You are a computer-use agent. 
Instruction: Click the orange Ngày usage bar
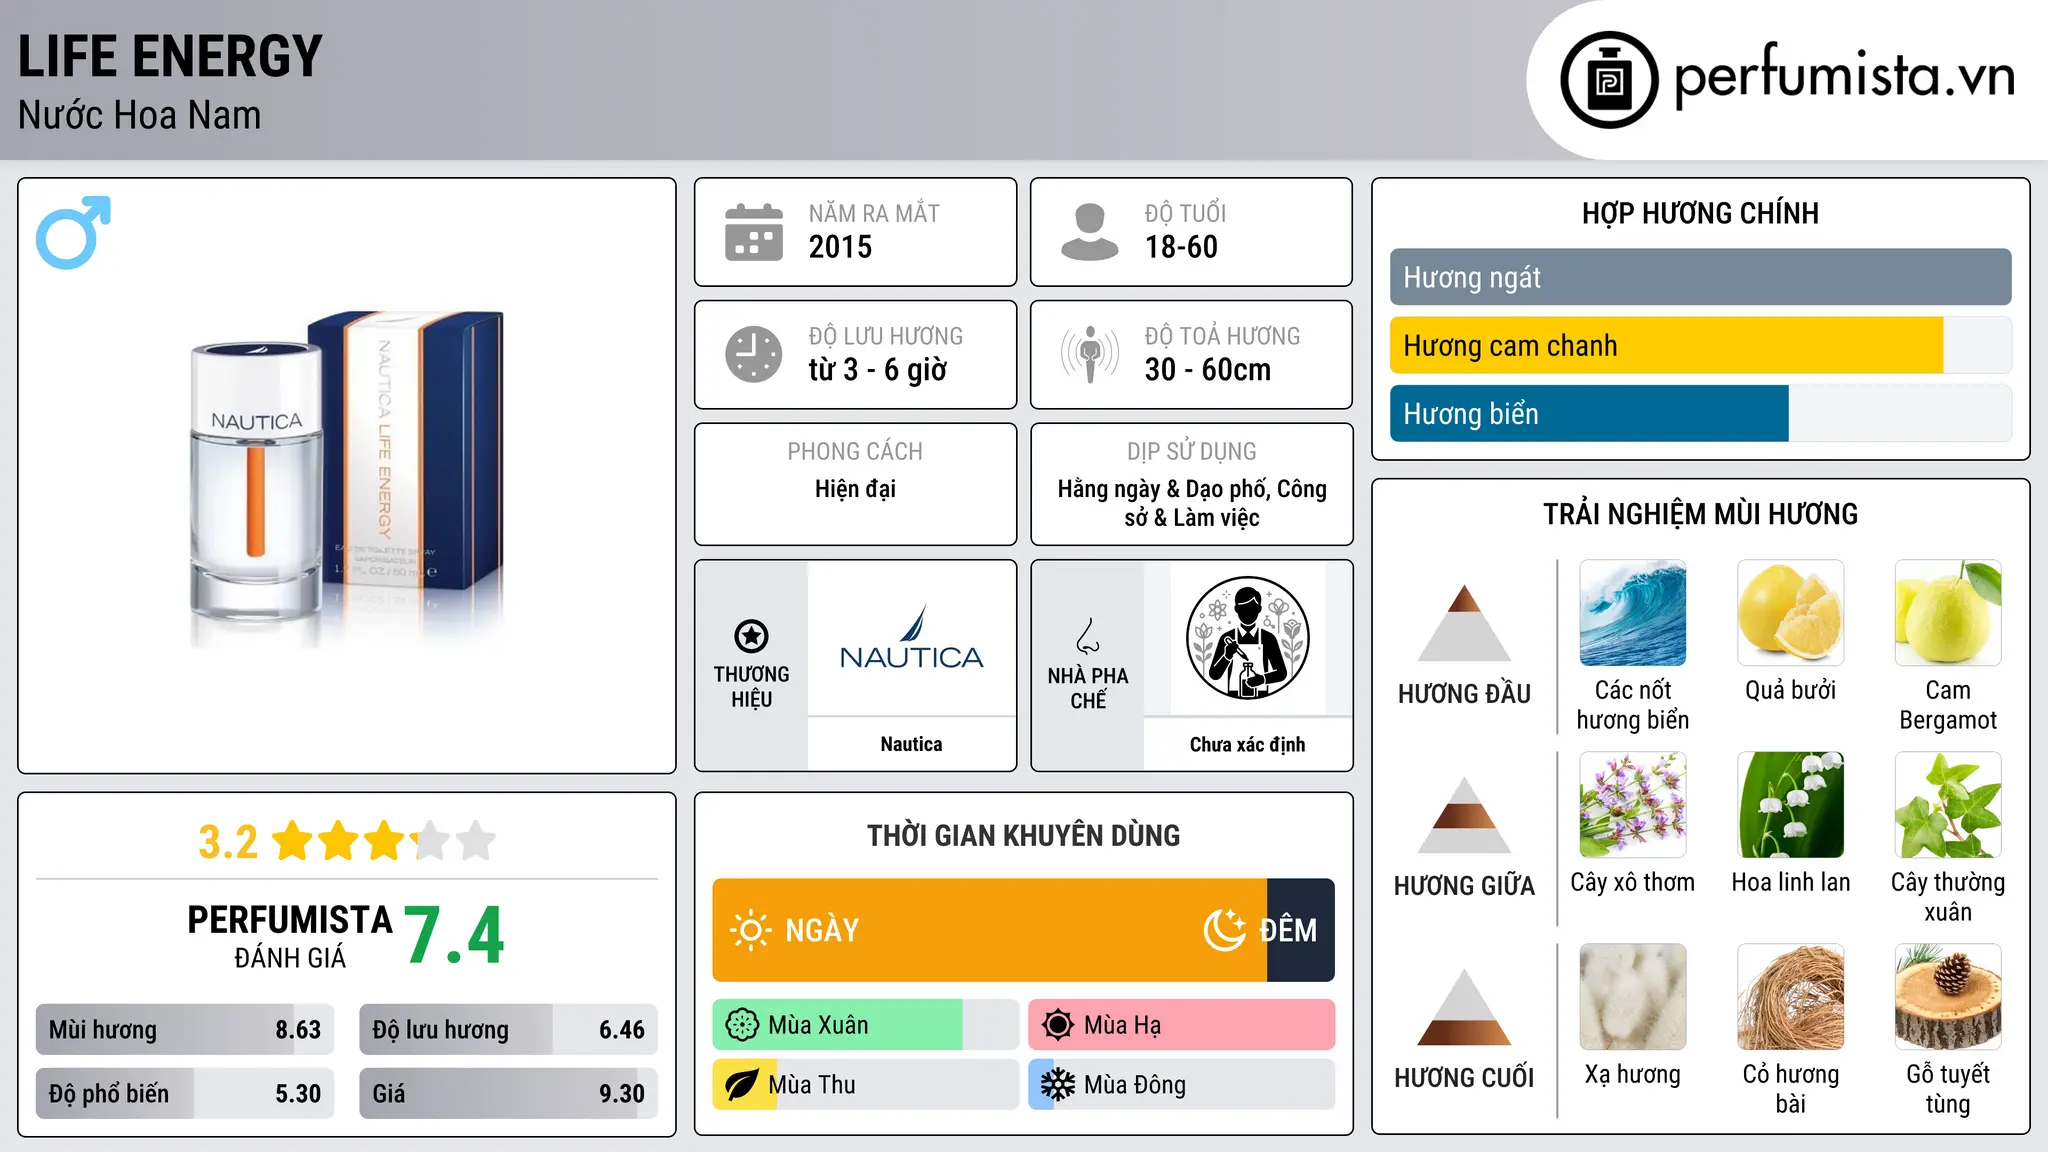pyautogui.click(x=989, y=930)
